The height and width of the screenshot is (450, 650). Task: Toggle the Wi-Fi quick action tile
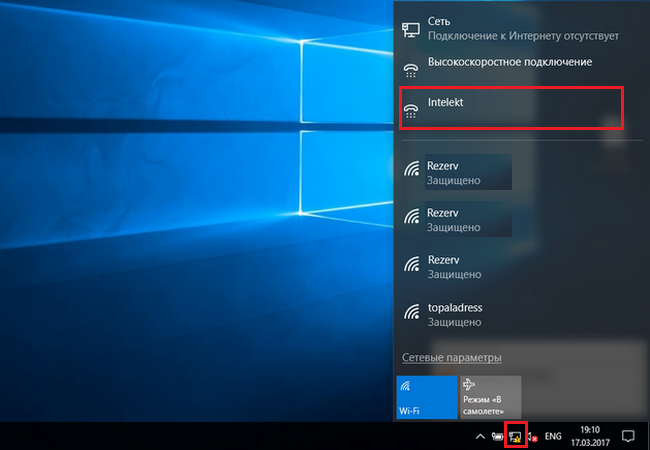click(x=427, y=397)
